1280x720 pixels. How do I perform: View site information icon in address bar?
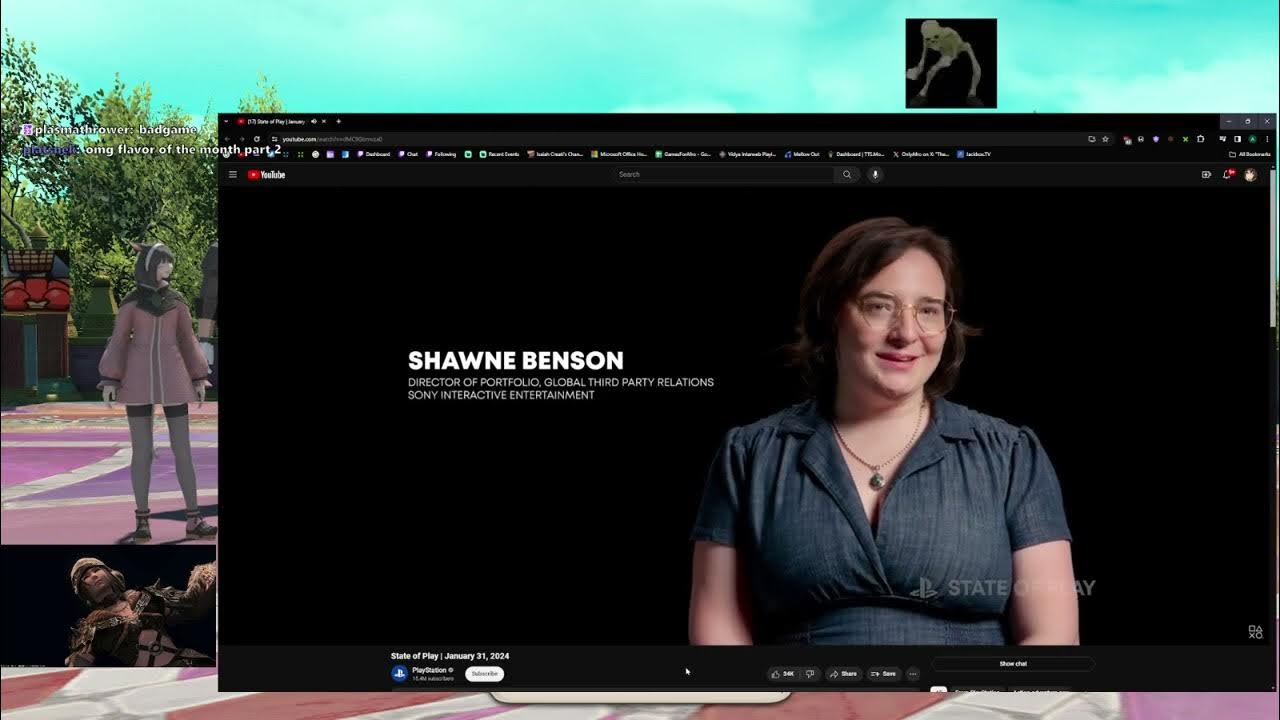click(x=274, y=139)
